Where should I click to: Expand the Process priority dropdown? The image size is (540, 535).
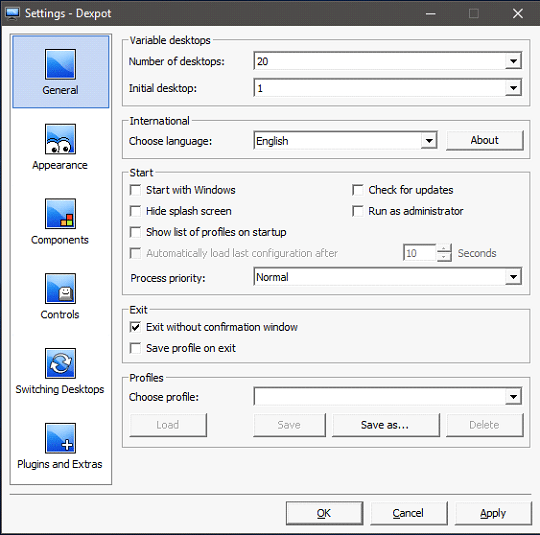513,277
